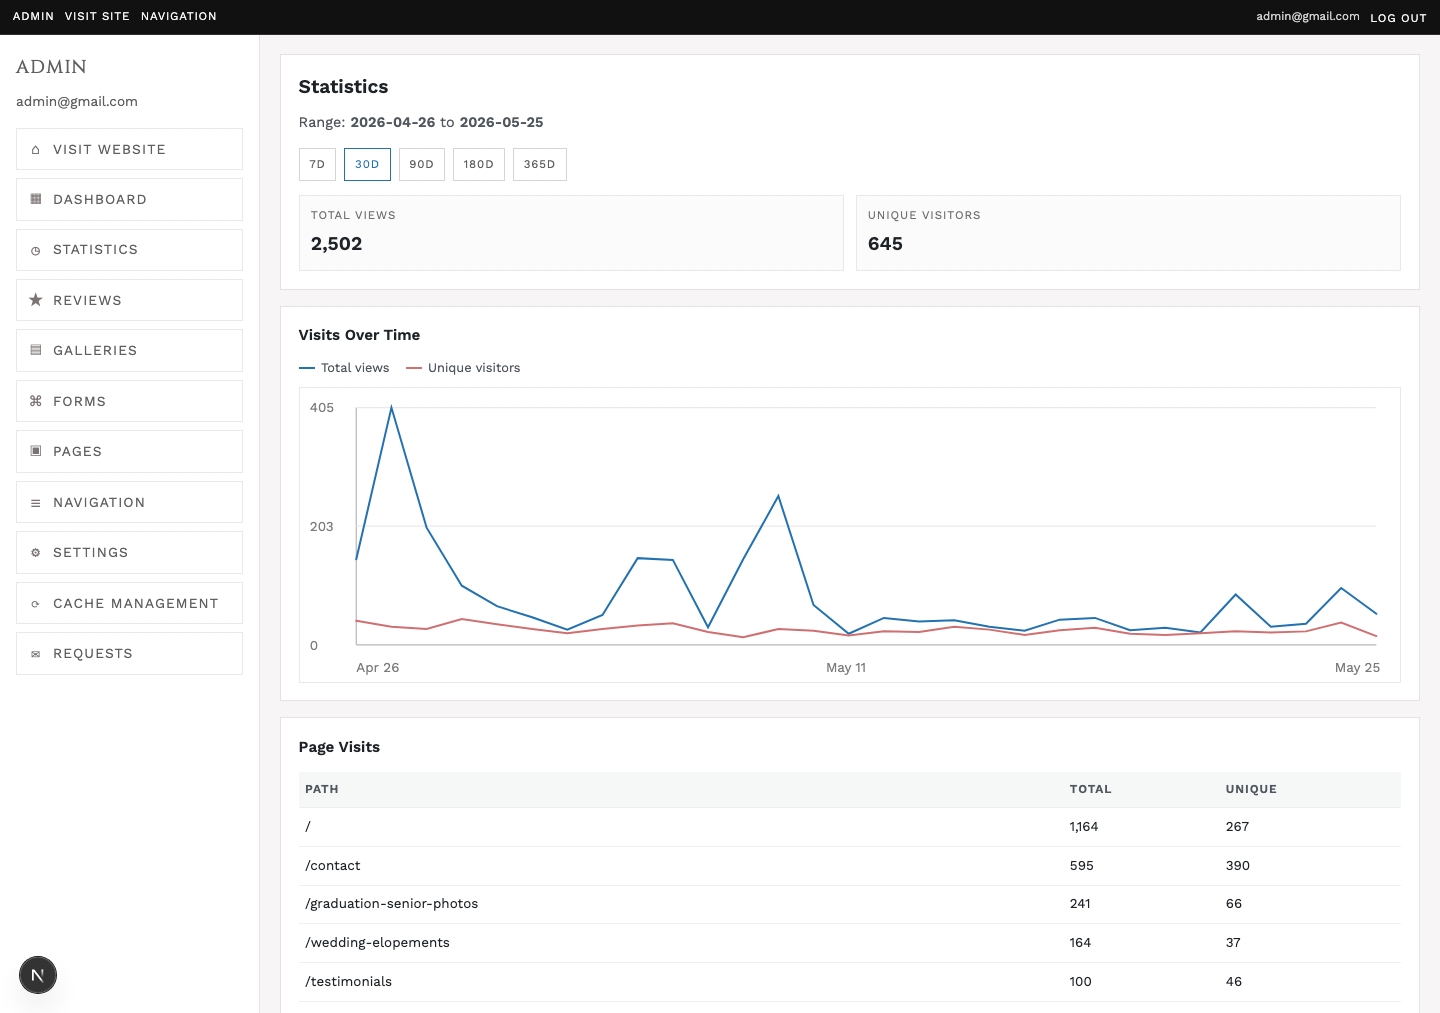The image size is (1440, 1013).
Task: Click the ADMIN heading in sidebar
Action: tap(51, 67)
